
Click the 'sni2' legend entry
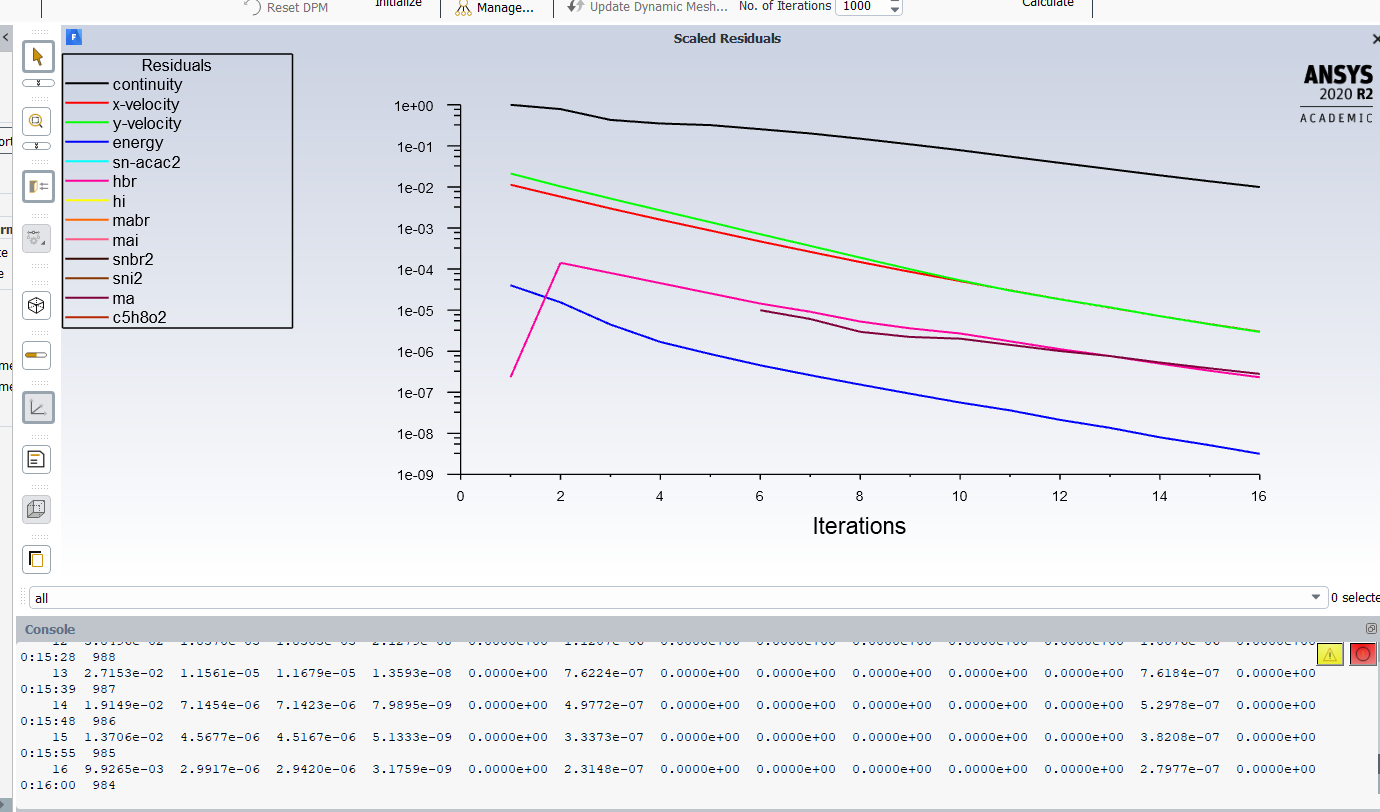point(127,279)
